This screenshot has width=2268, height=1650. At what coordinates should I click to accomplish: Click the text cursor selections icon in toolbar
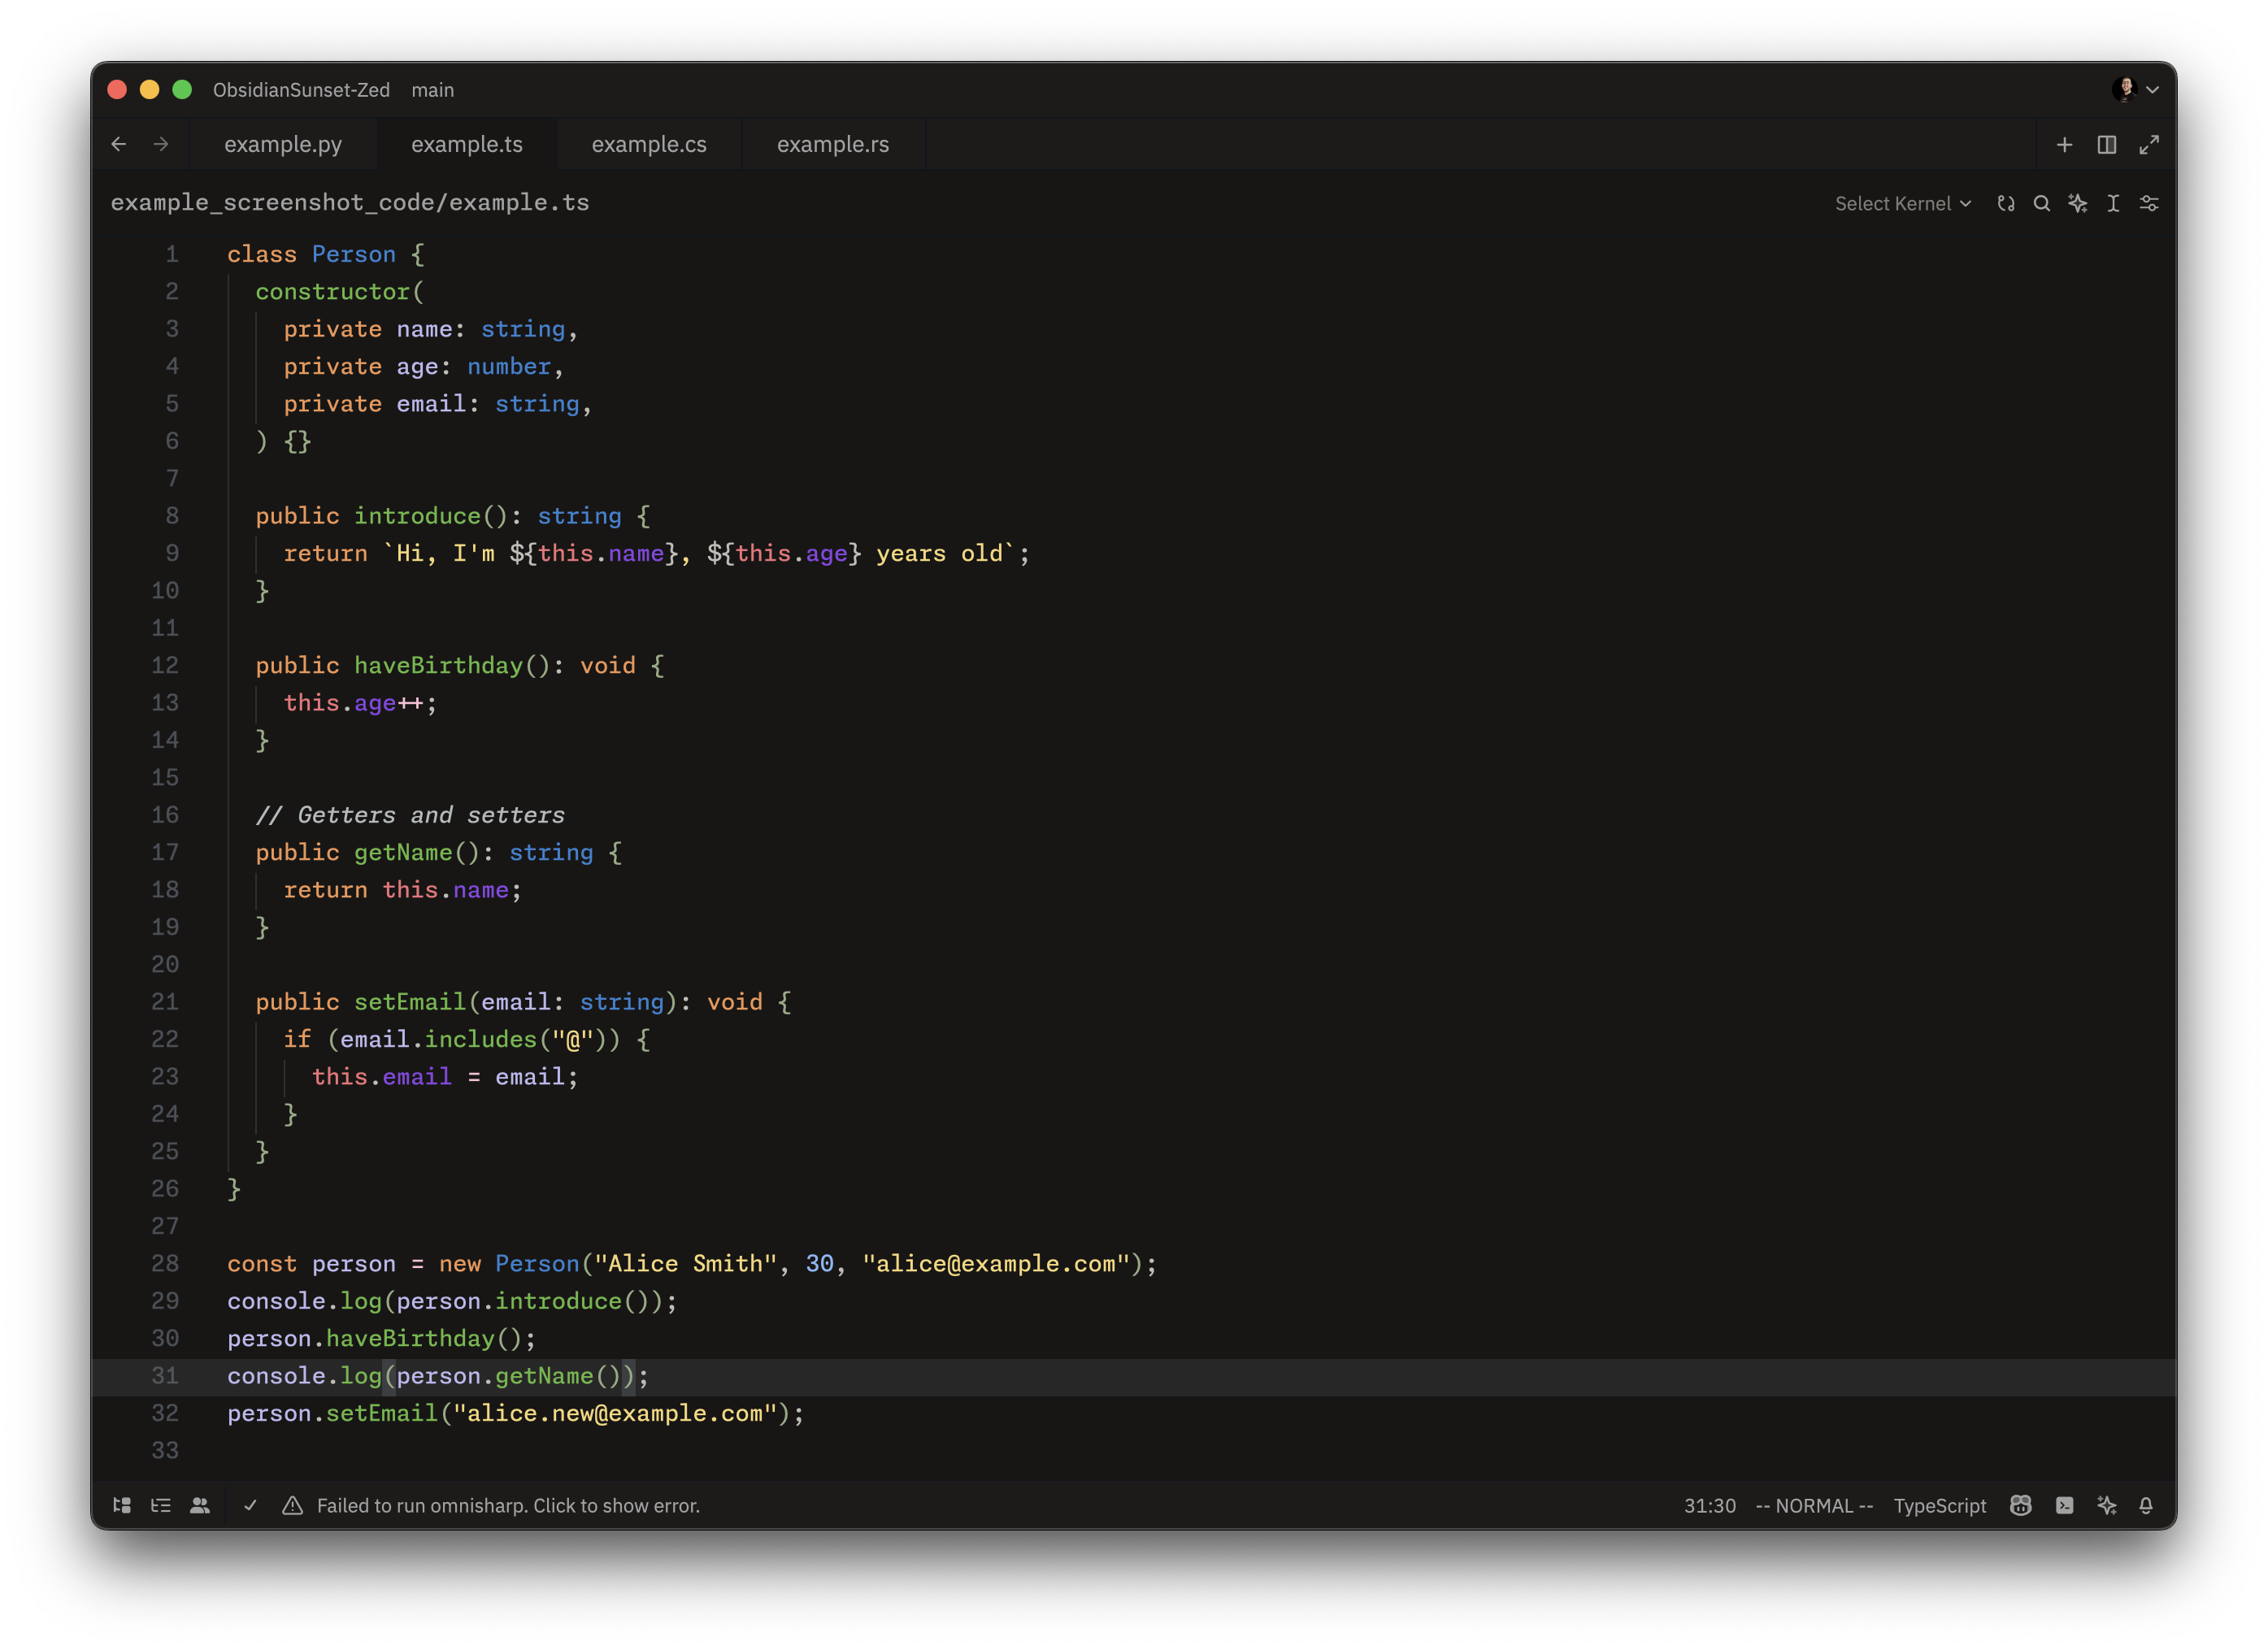[x=2113, y=203]
